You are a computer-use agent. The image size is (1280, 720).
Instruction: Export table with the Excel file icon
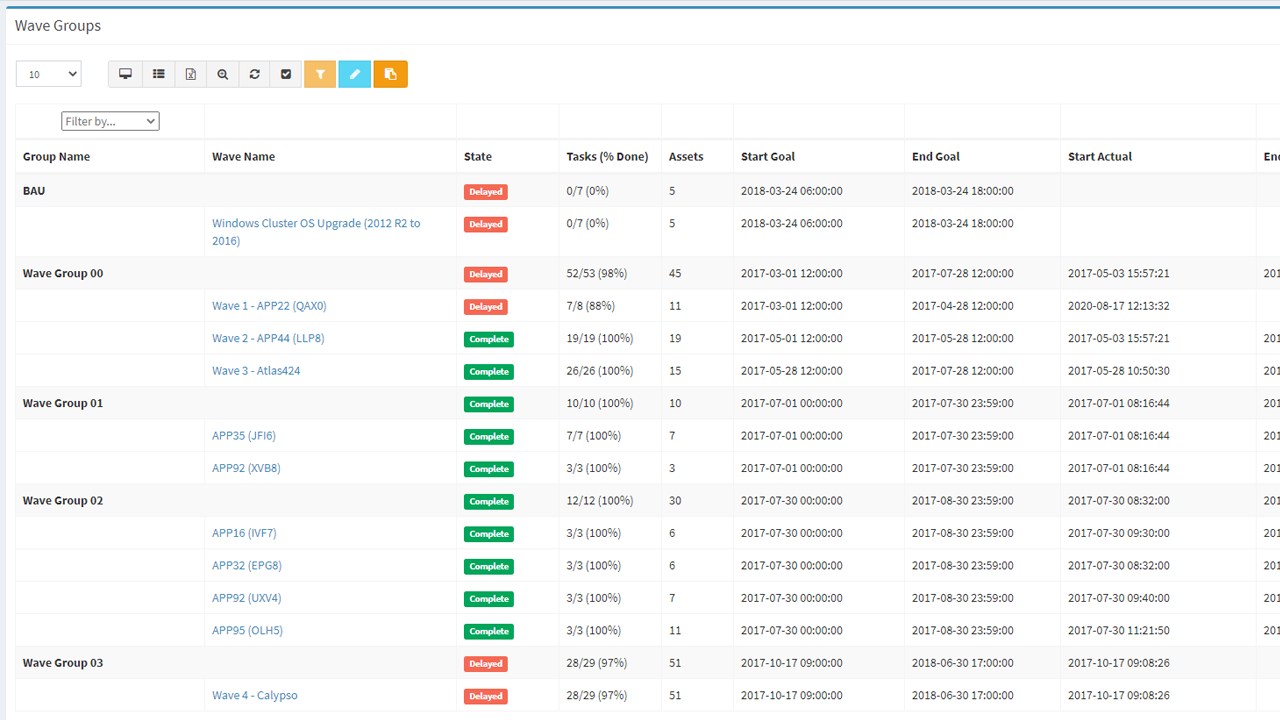[x=190, y=74]
